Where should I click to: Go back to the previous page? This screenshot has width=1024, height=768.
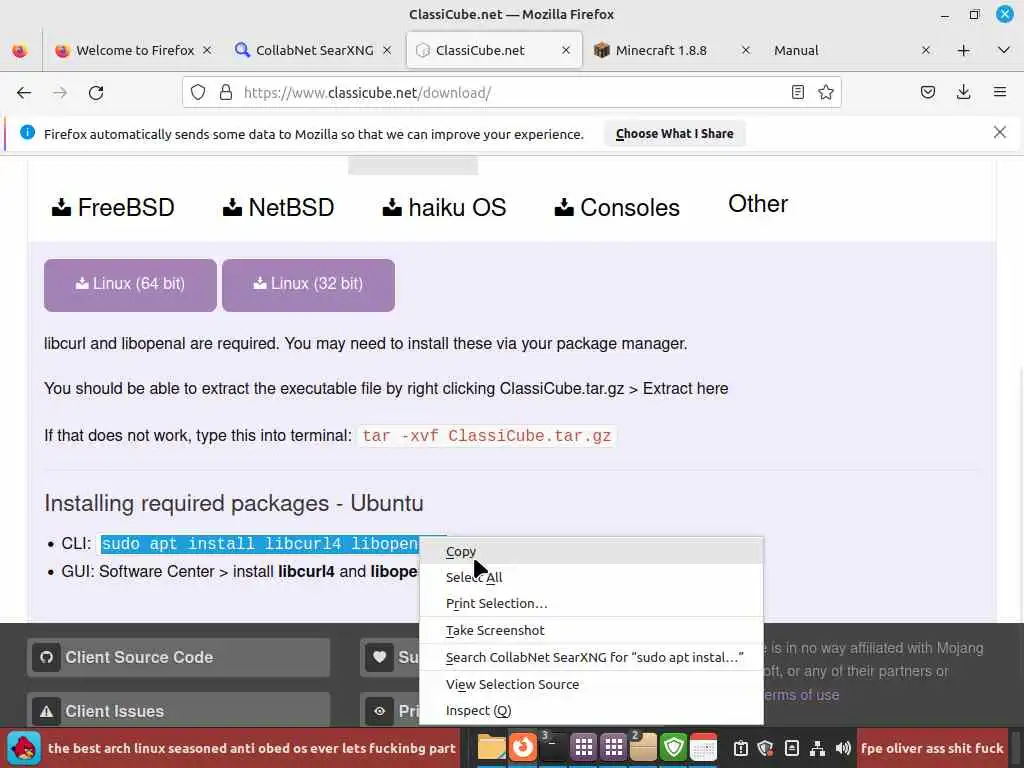(24, 93)
